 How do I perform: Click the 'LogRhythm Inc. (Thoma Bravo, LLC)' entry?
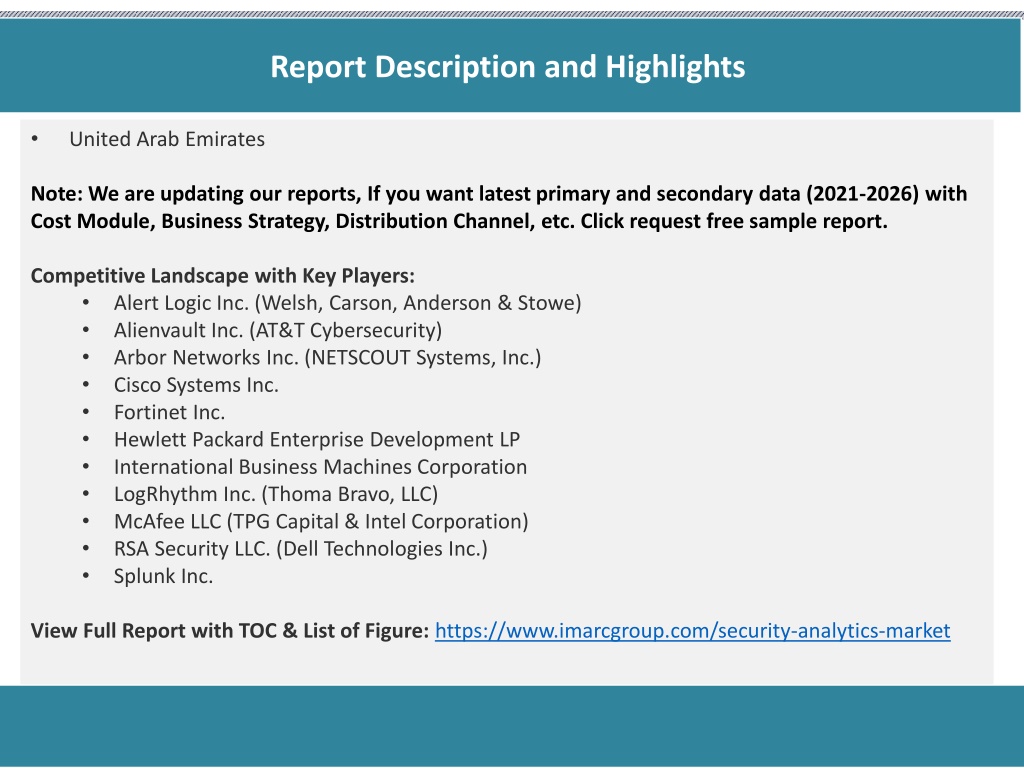click(x=276, y=494)
